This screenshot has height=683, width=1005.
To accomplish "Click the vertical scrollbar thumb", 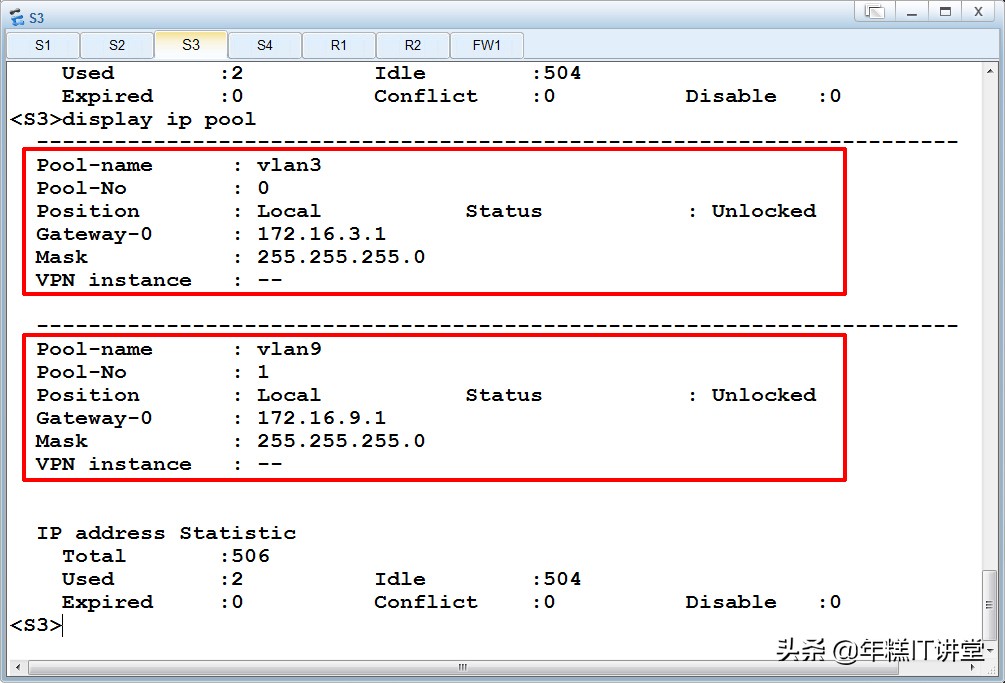I will 990,604.
